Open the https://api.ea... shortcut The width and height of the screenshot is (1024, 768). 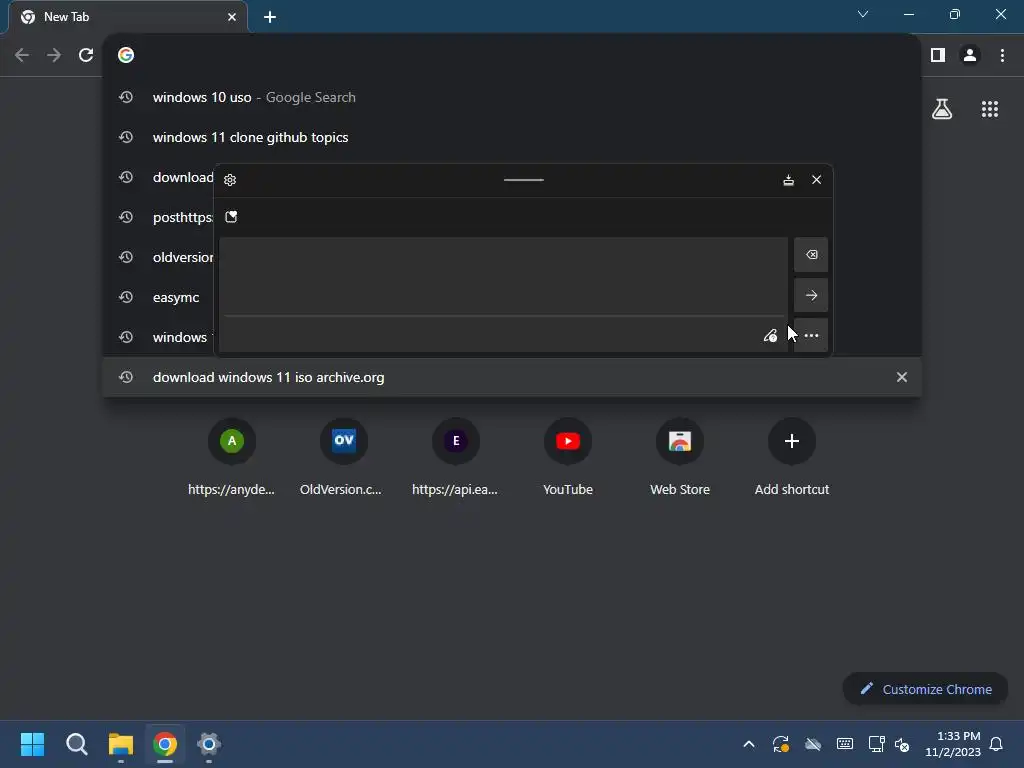tap(455, 457)
